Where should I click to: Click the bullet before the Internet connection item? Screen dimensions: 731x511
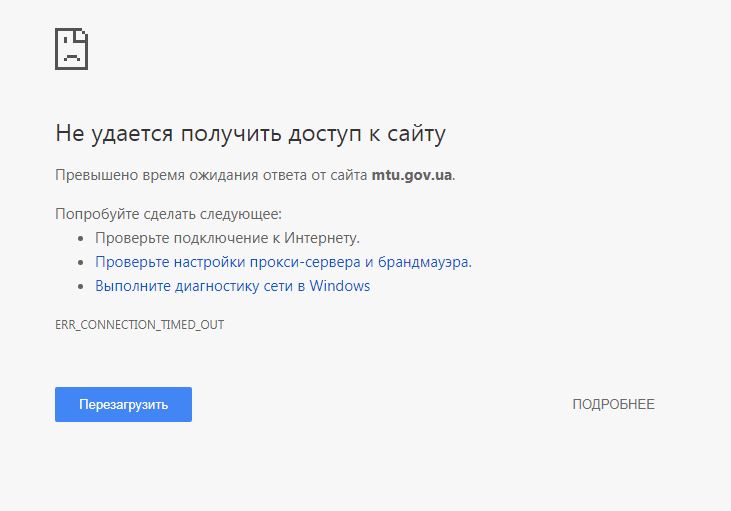tap(82, 239)
